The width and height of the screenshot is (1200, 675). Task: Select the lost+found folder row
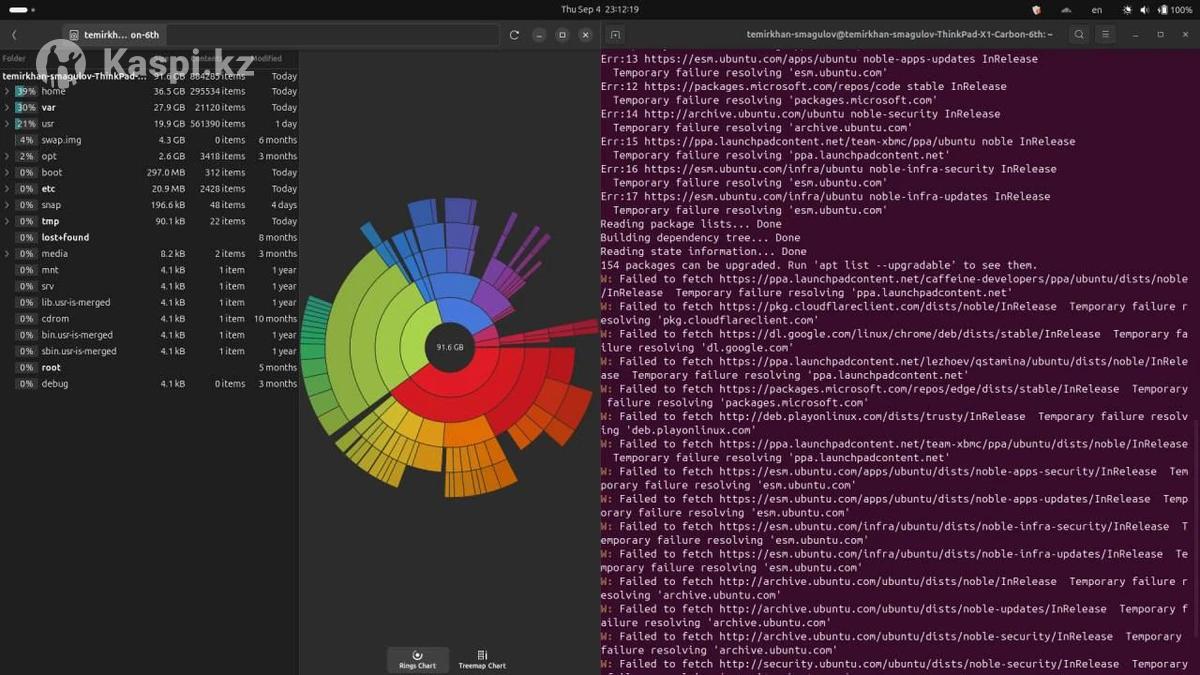(65, 237)
